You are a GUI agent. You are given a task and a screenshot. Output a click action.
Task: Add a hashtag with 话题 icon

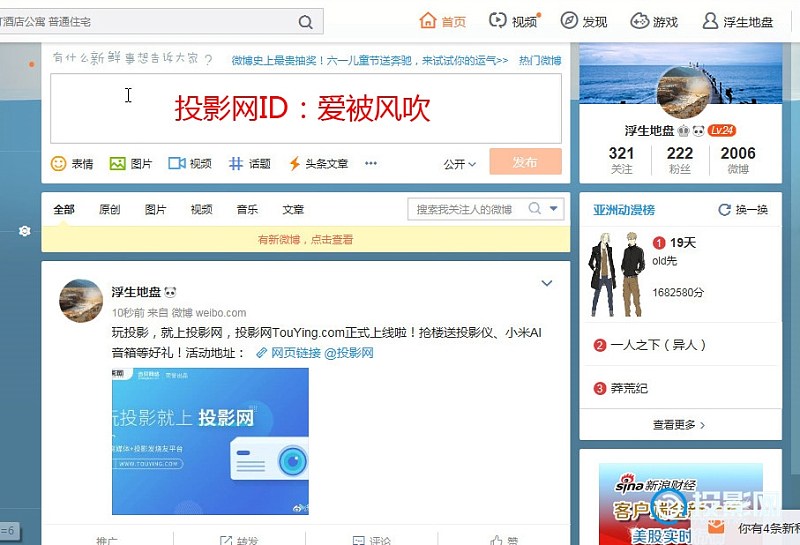(249, 164)
